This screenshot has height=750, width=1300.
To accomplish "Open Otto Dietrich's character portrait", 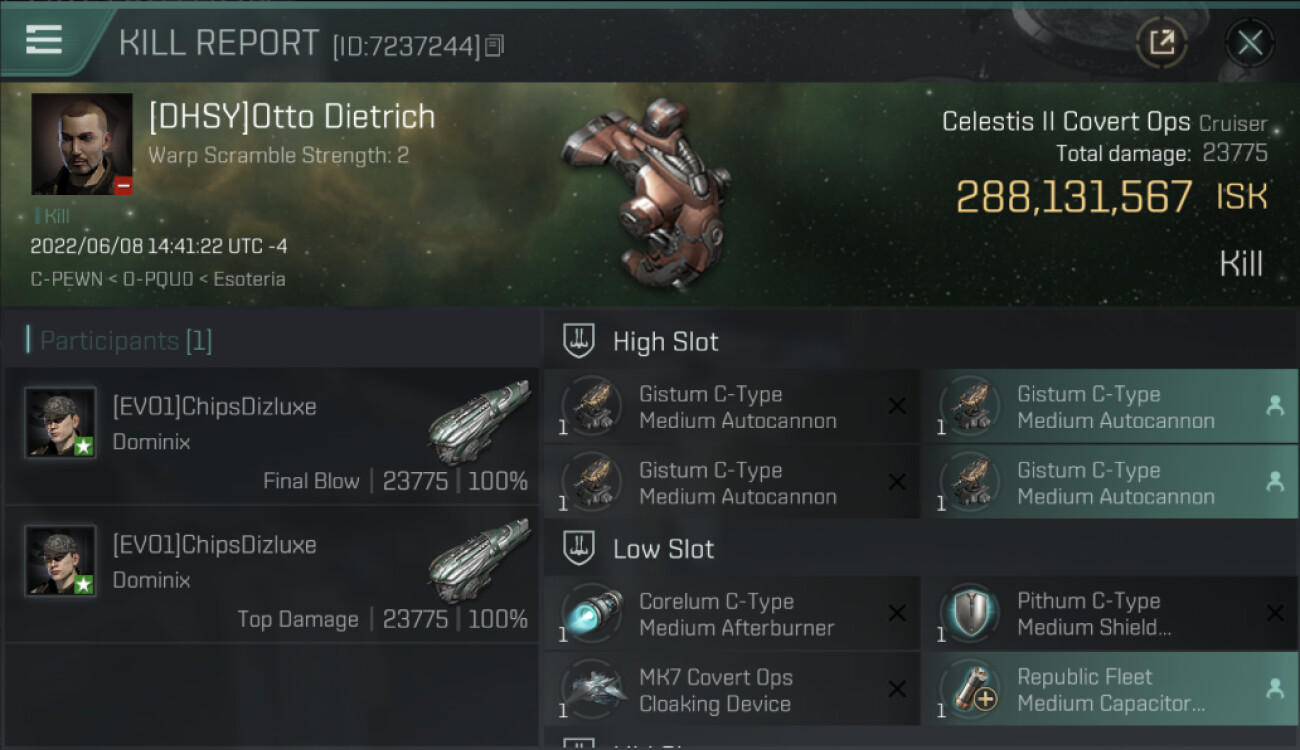I will pyautogui.click(x=82, y=144).
